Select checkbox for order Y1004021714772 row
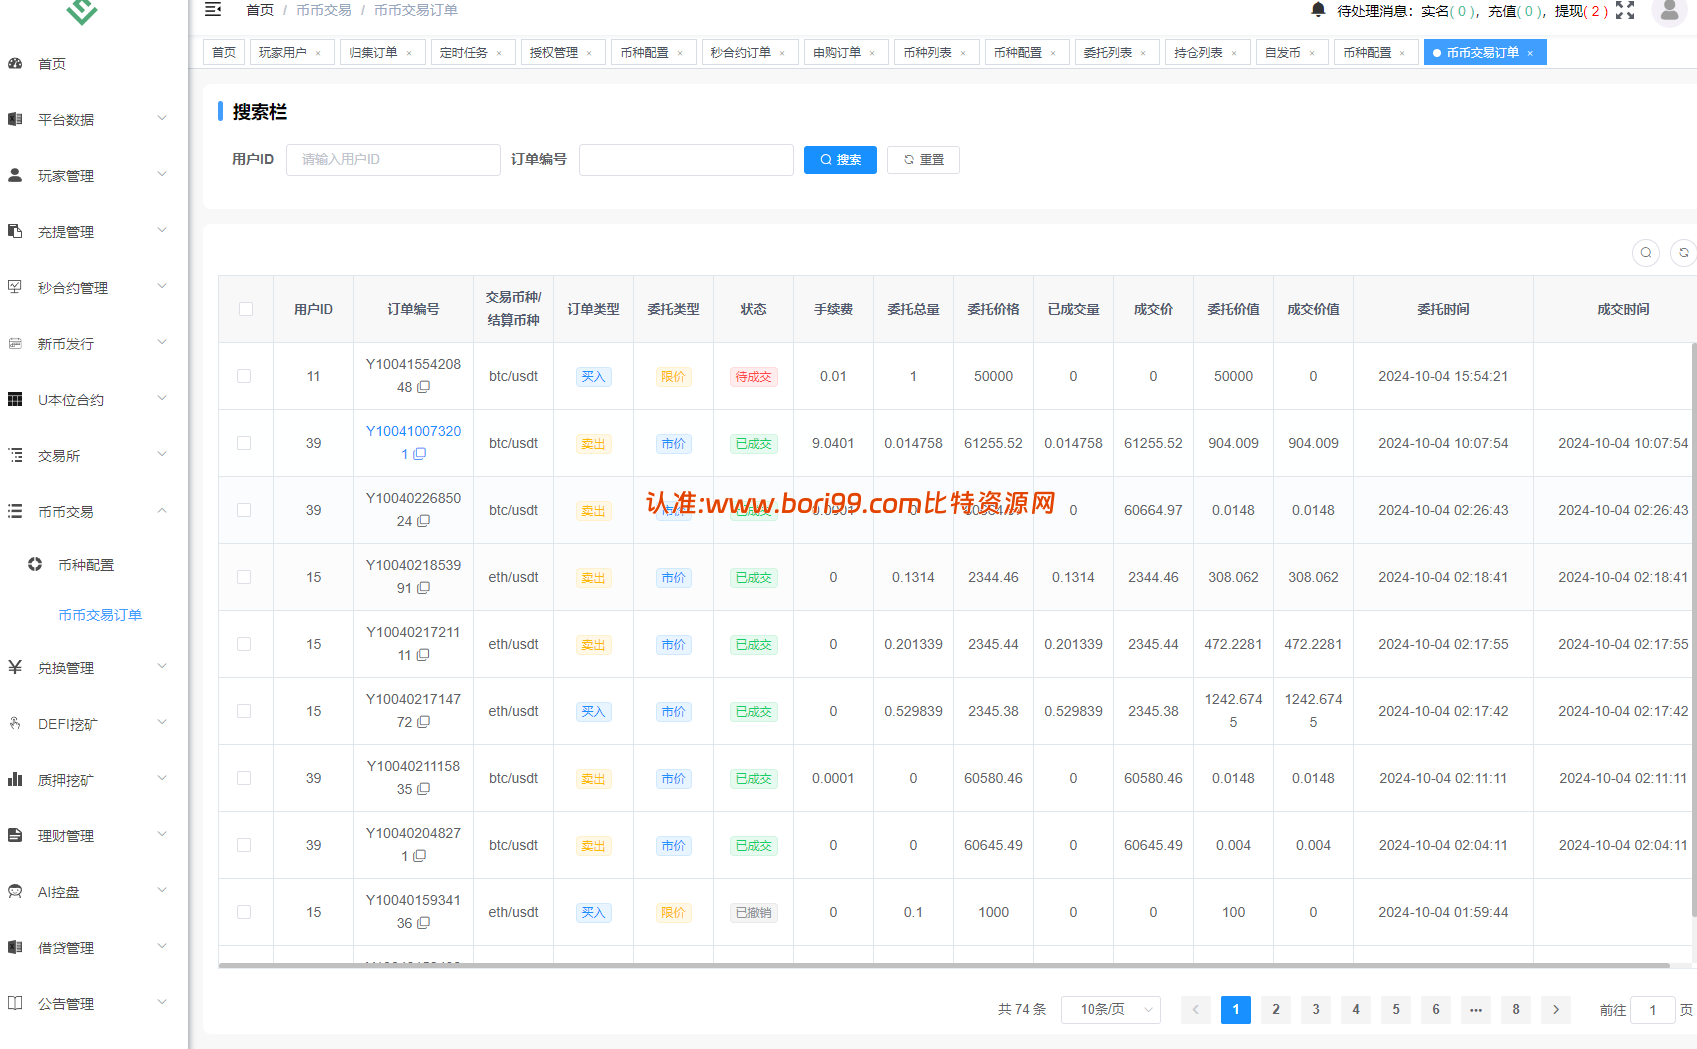The height and width of the screenshot is (1049, 1697). coord(244,711)
